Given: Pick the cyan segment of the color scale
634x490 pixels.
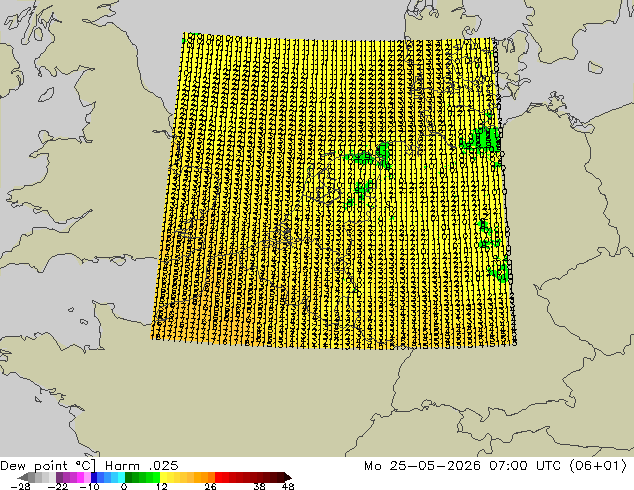Looking at the screenshot, I should tap(121, 477).
